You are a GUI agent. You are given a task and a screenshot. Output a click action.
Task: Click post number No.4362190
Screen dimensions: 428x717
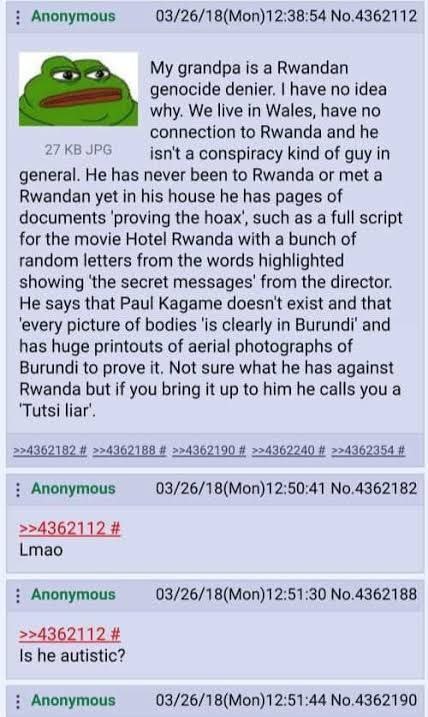click(374, 700)
